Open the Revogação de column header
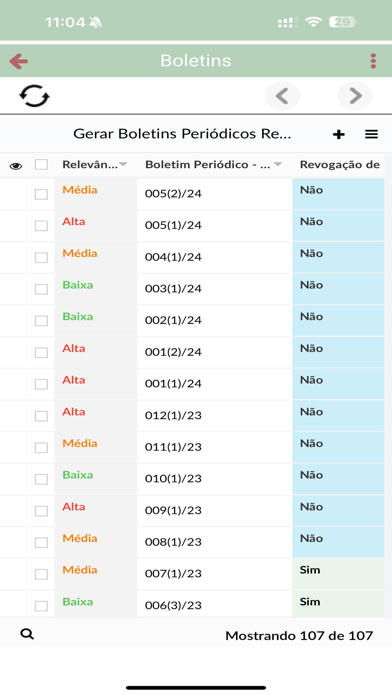This screenshot has height=696, width=392. (x=340, y=165)
